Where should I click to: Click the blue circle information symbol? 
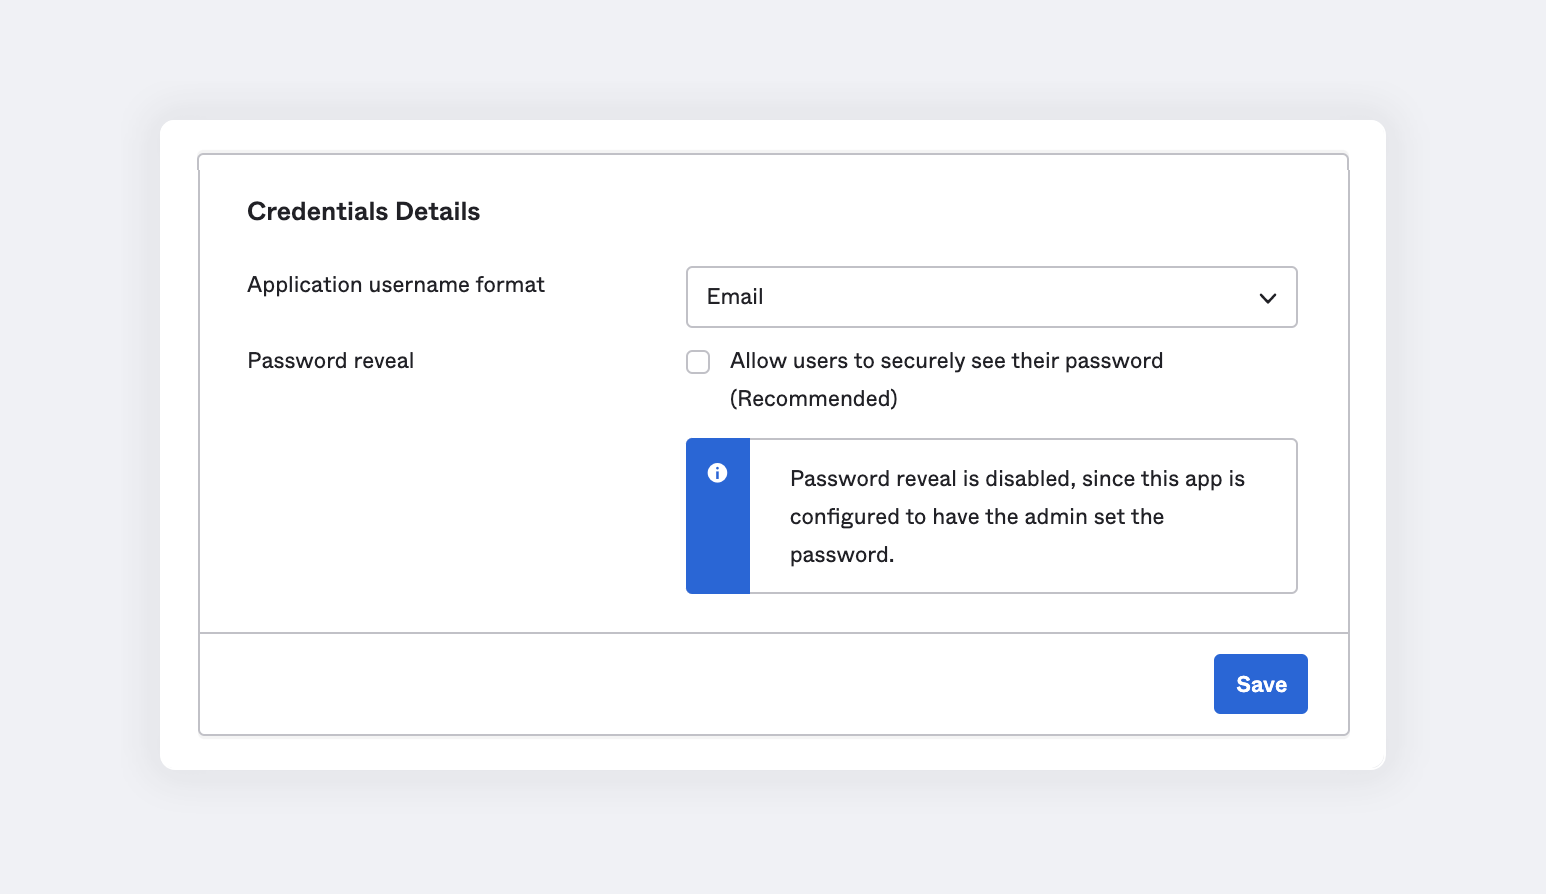(x=717, y=473)
